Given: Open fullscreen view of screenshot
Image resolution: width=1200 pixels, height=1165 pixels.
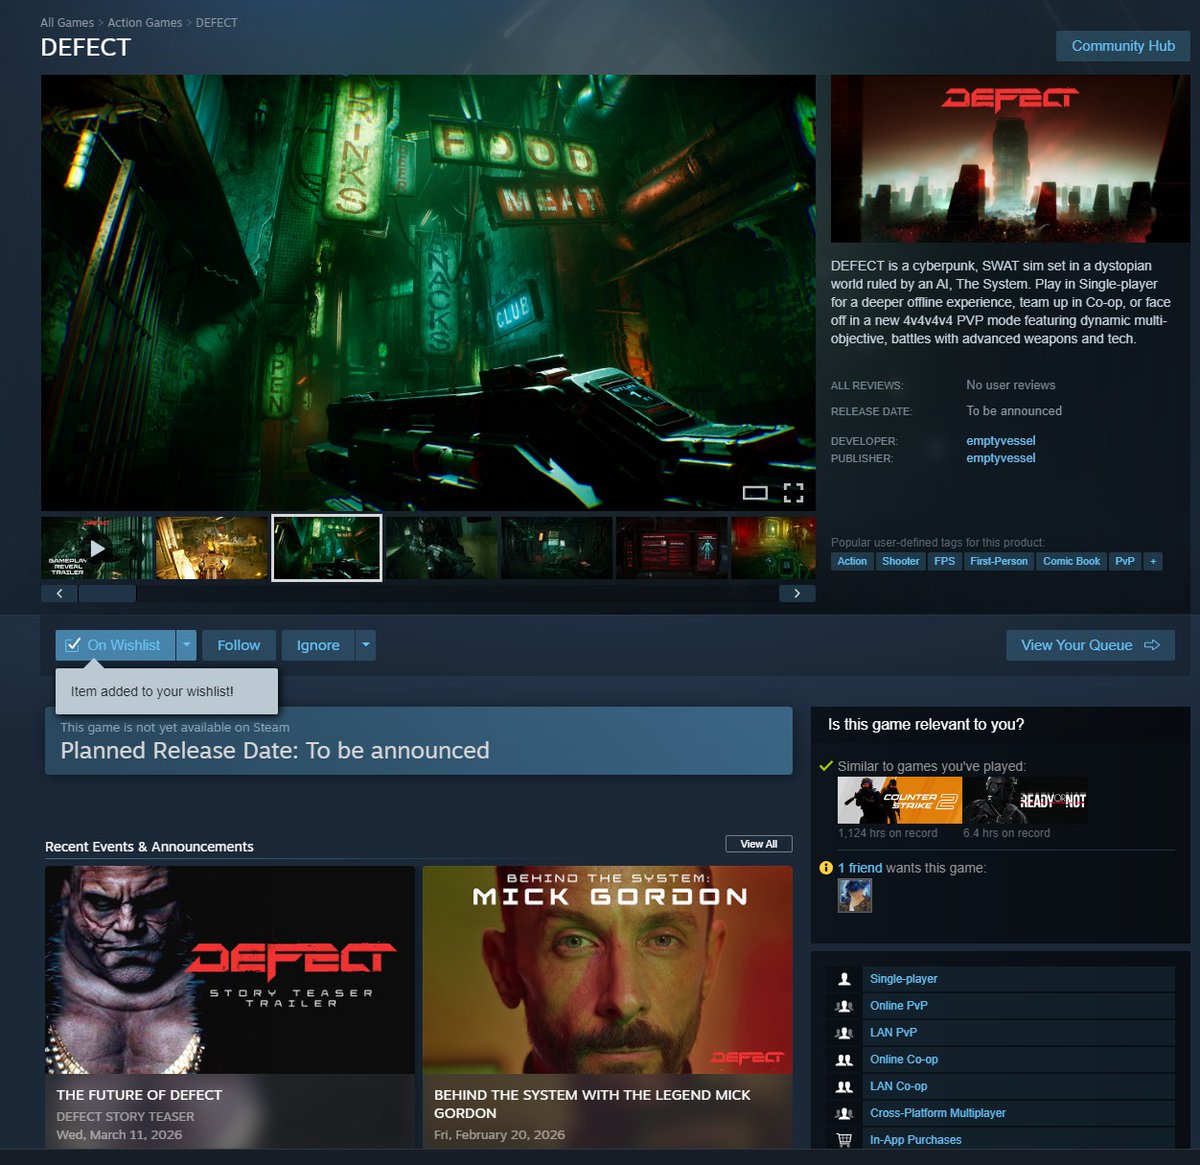Looking at the screenshot, I should point(794,492).
